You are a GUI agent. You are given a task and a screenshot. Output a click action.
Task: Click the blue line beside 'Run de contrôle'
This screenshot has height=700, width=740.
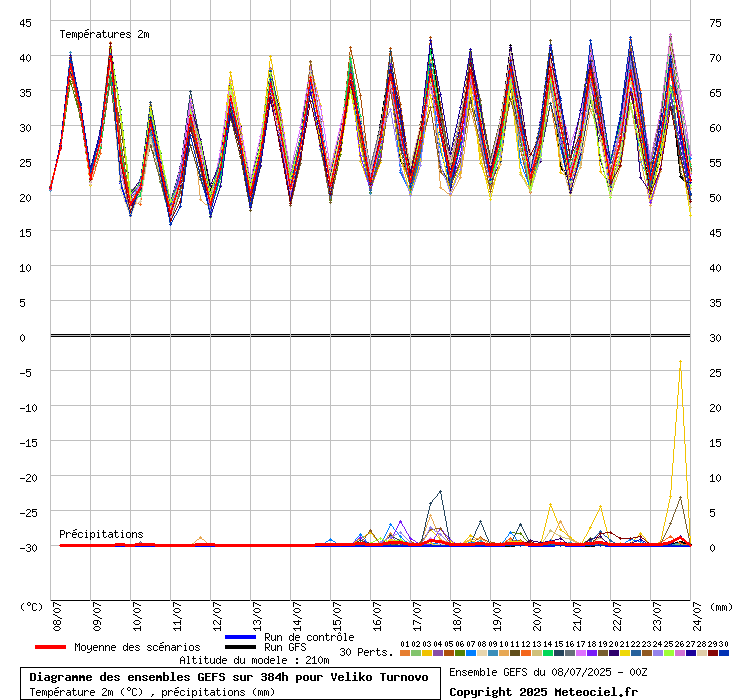click(x=241, y=637)
